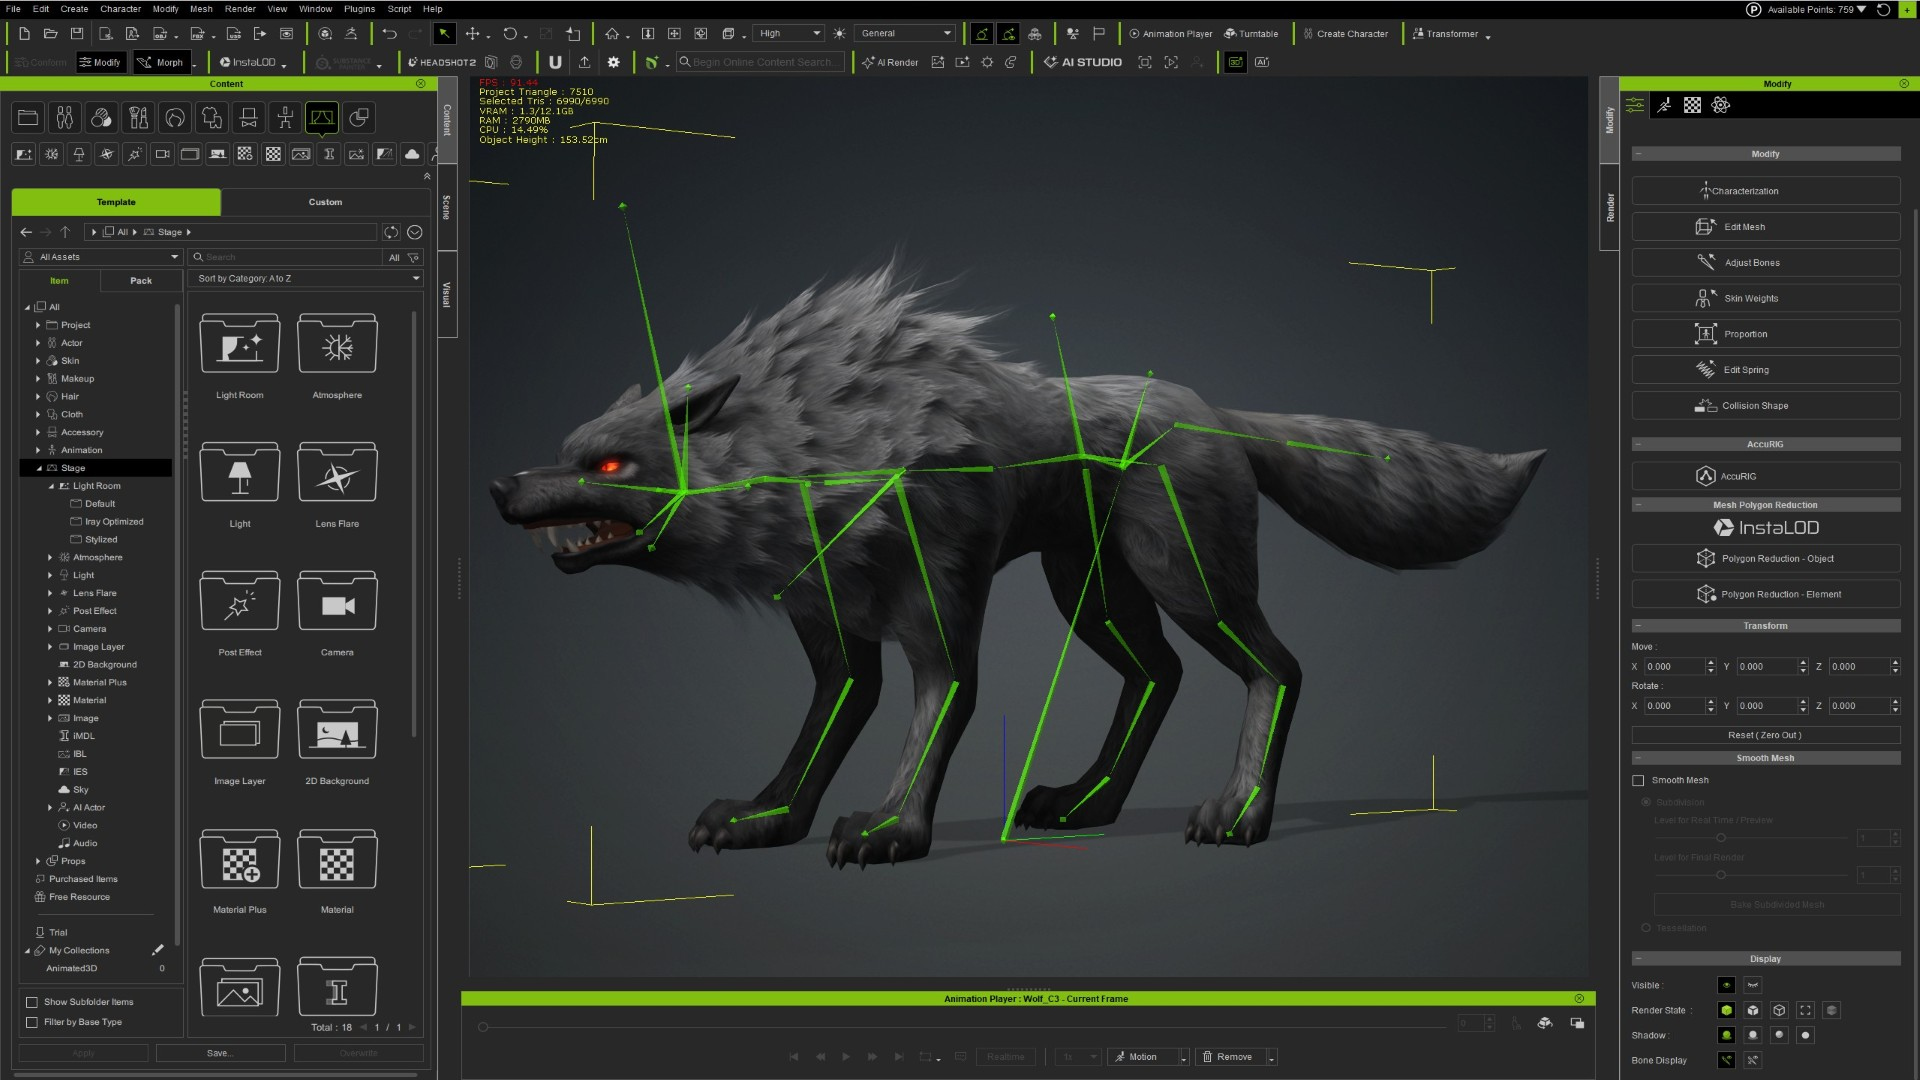The width and height of the screenshot is (1920, 1080).
Task: Click the AccuRIG button
Action: click(1766, 476)
